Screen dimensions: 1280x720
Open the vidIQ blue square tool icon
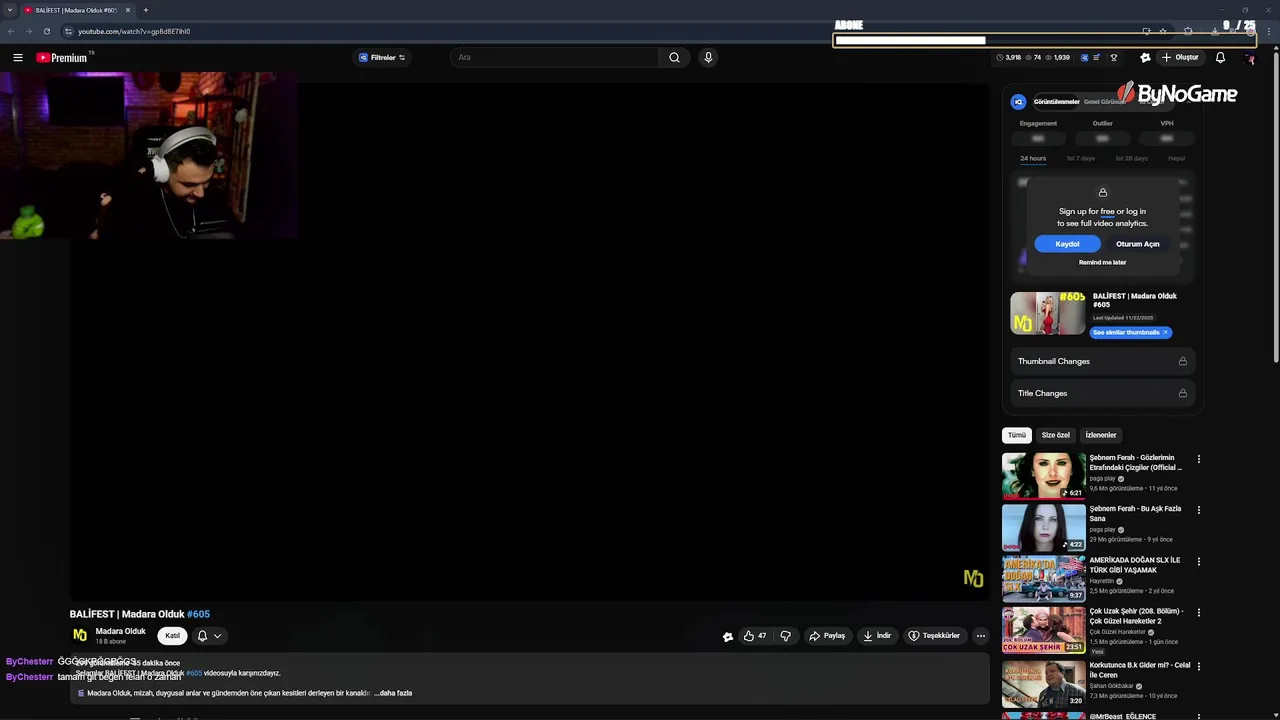(x=1085, y=58)
